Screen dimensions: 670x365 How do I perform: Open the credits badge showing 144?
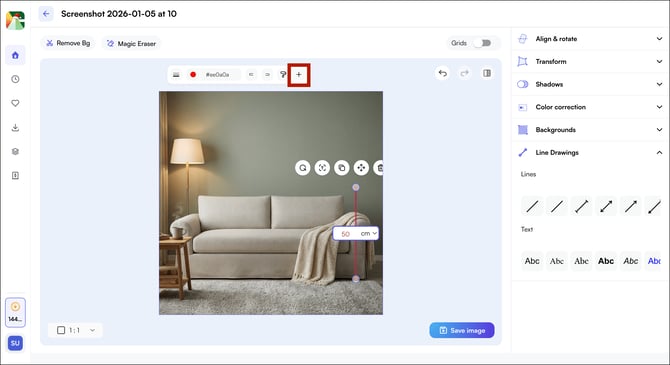tap(15, 312)
